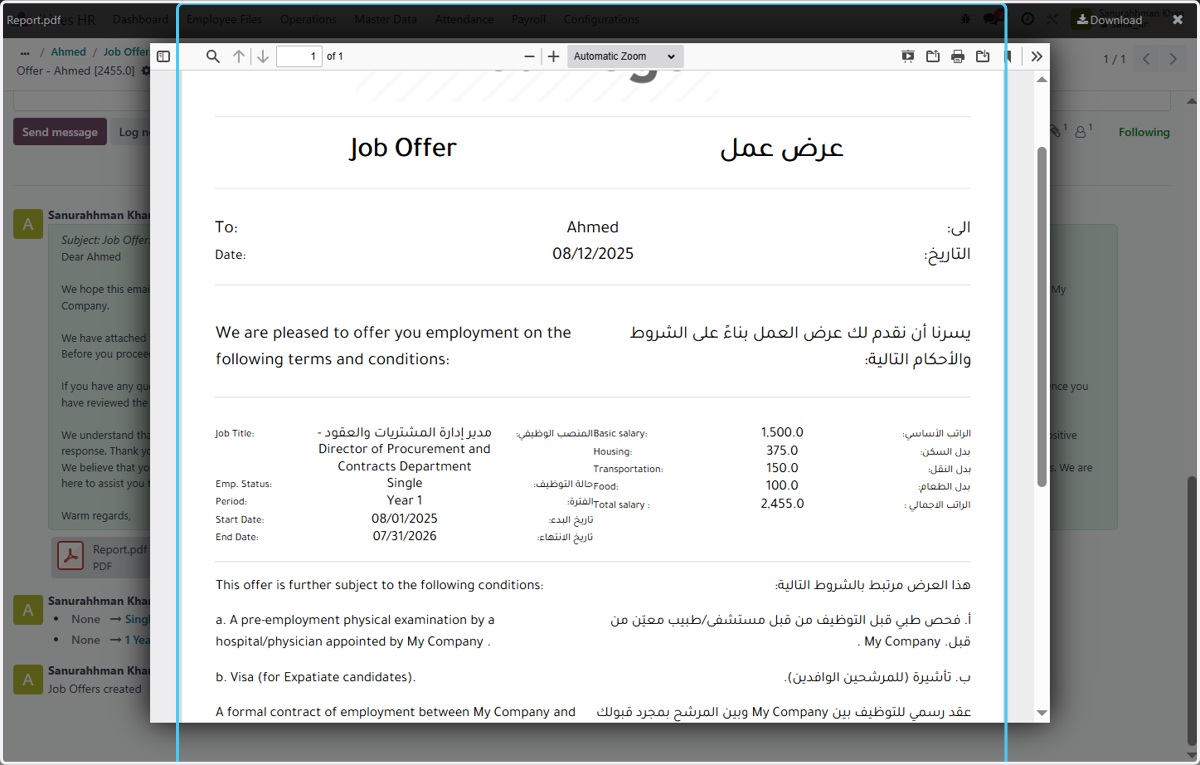Image resolution: width=1200 pixels, height=765 pixels.
Task: Open the Configurations menu in the background
Action: (601, 19)
